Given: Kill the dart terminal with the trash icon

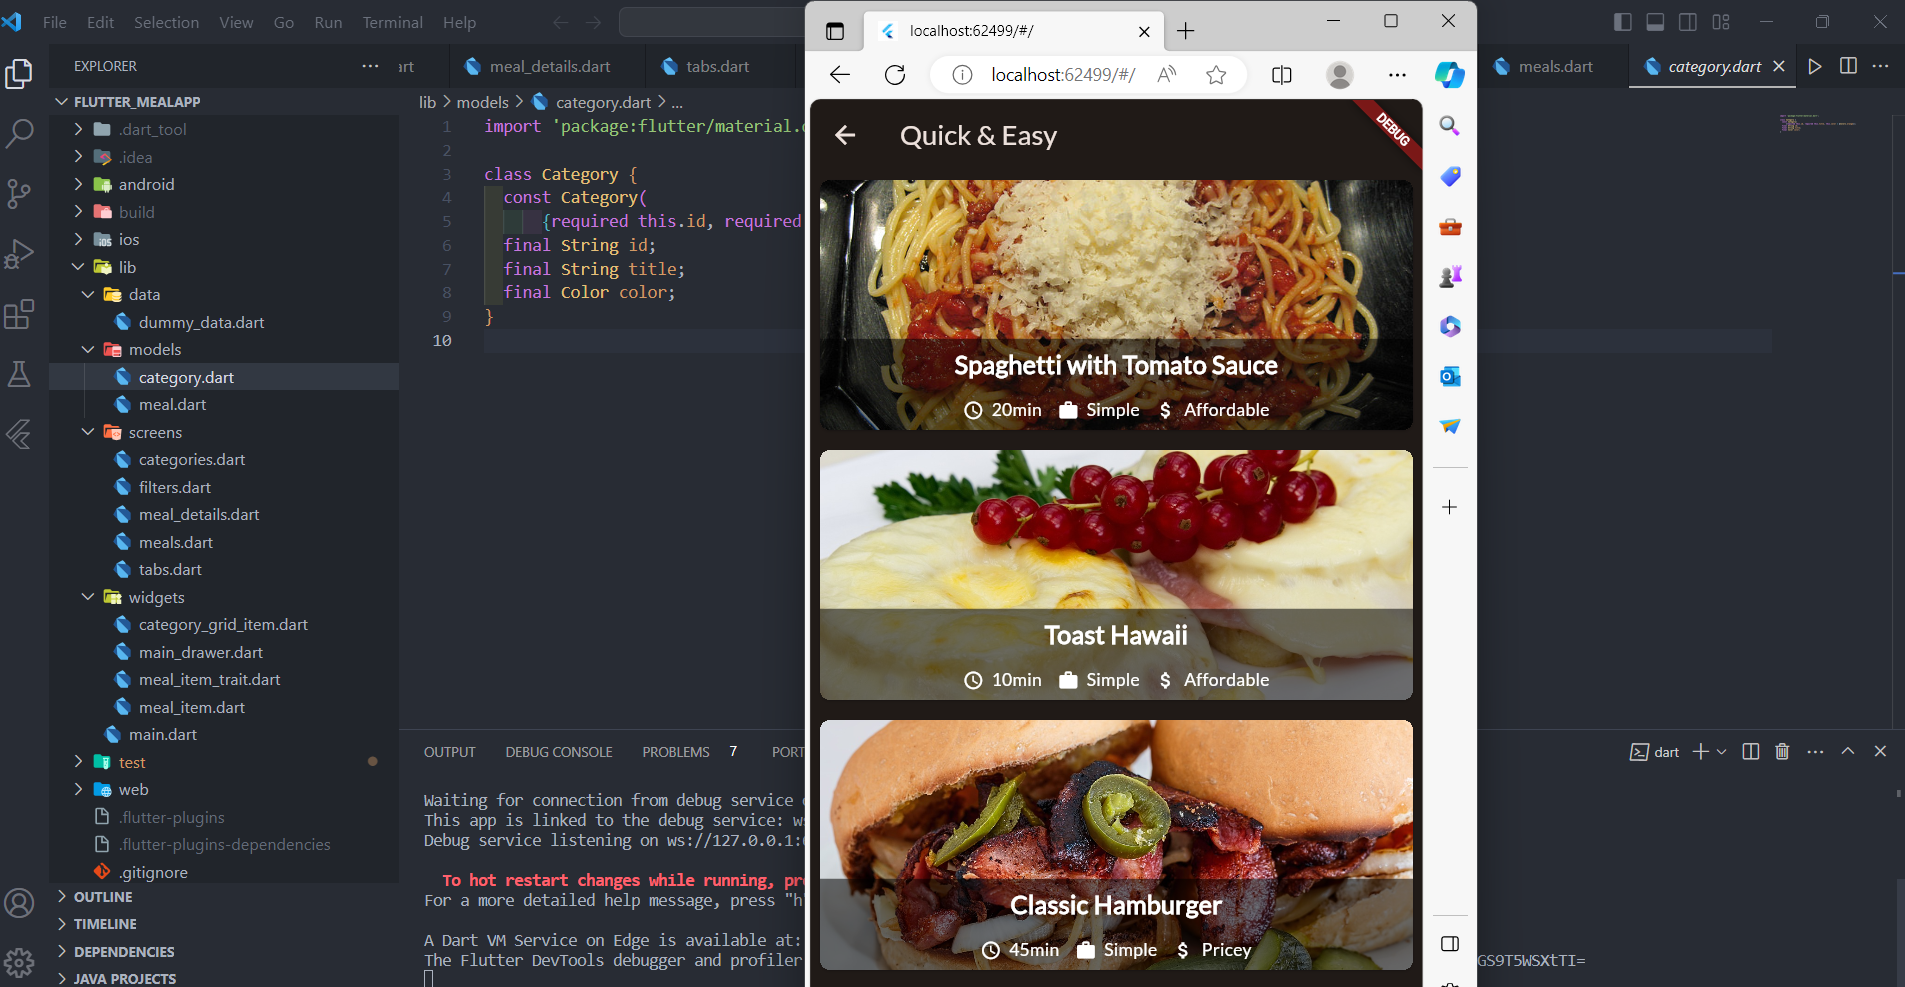Looking at the screenshot, I should coord(1782,751).
